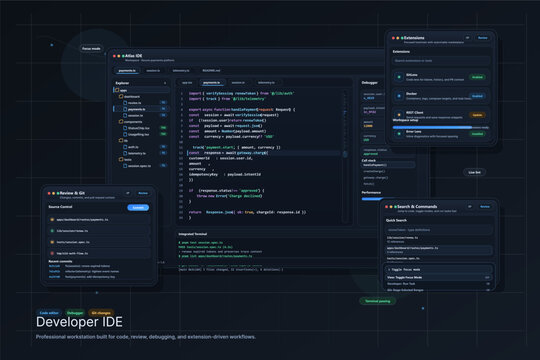Click the status badge on the GitLens row
This screenshot has width=540, height=360.
point(477,77)
